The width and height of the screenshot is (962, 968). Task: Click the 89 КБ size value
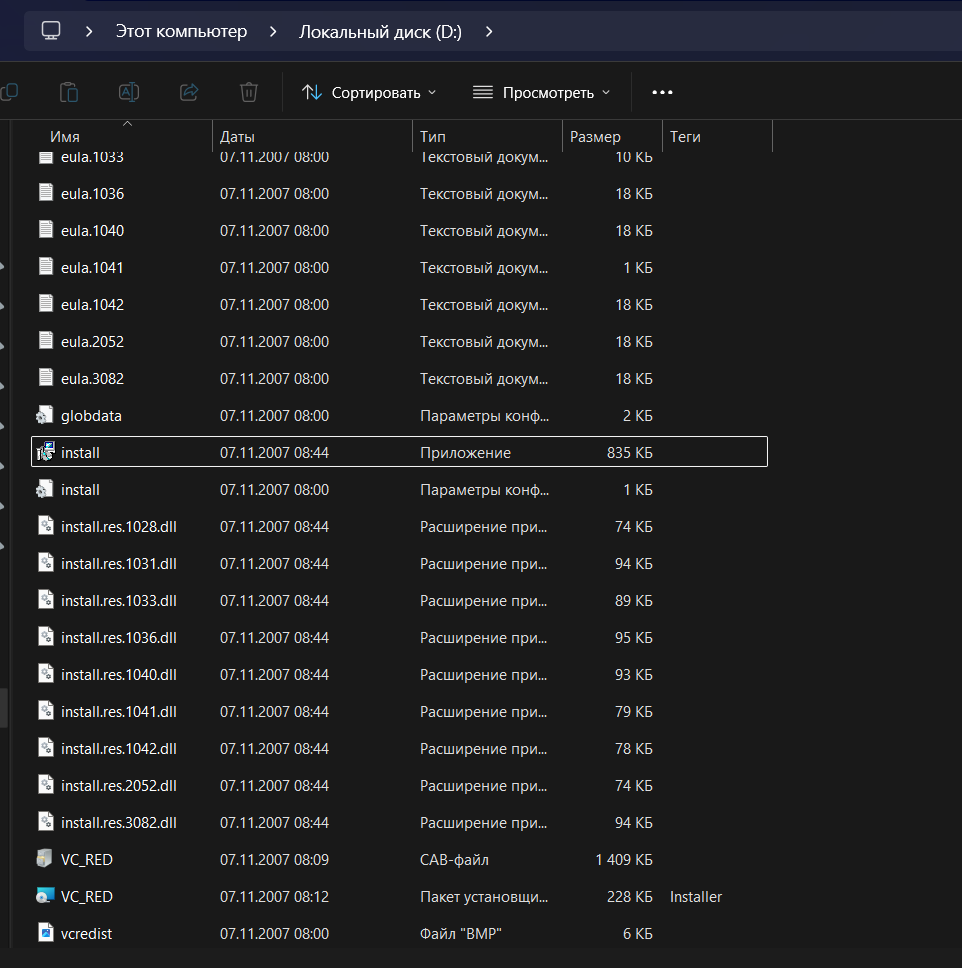(x=634, y=601)
